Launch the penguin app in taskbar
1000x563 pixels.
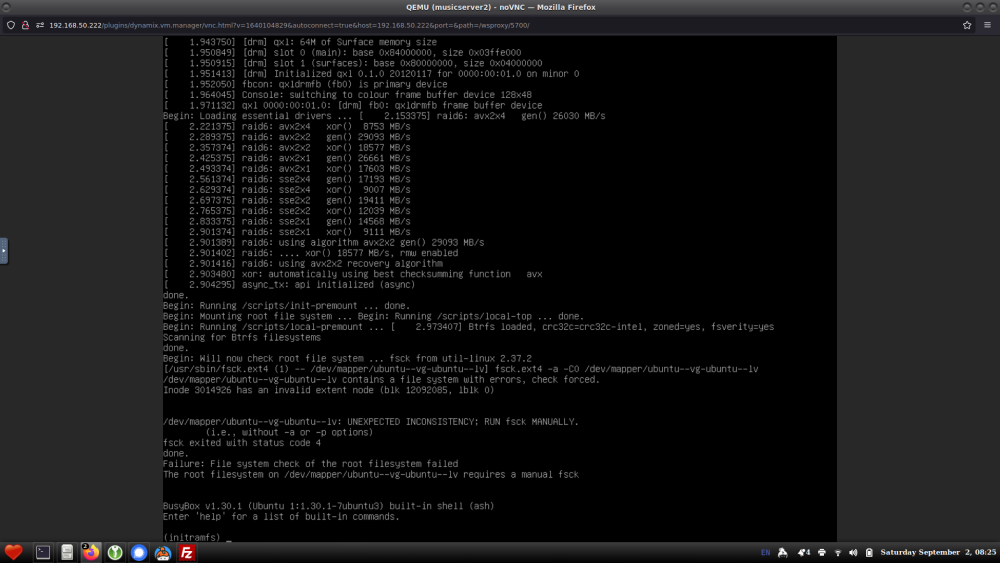point(163,553)
